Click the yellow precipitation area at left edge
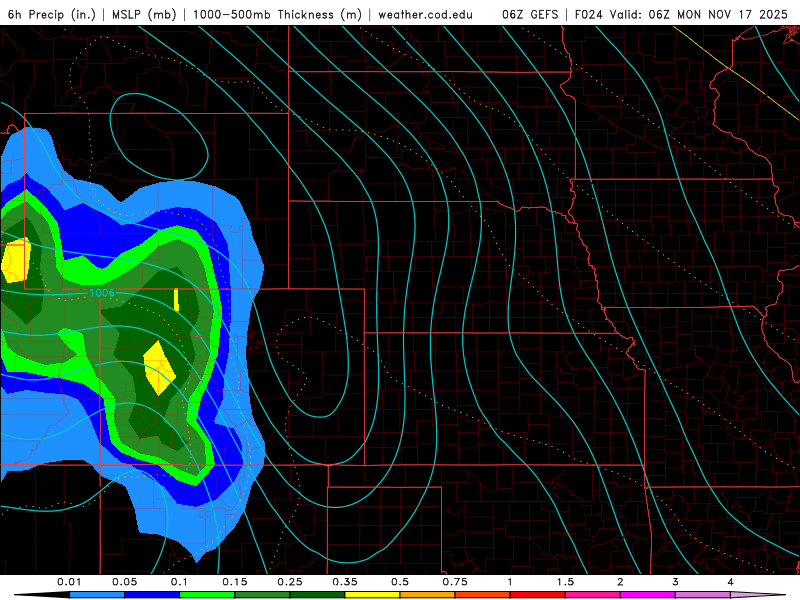 point(16,261)
